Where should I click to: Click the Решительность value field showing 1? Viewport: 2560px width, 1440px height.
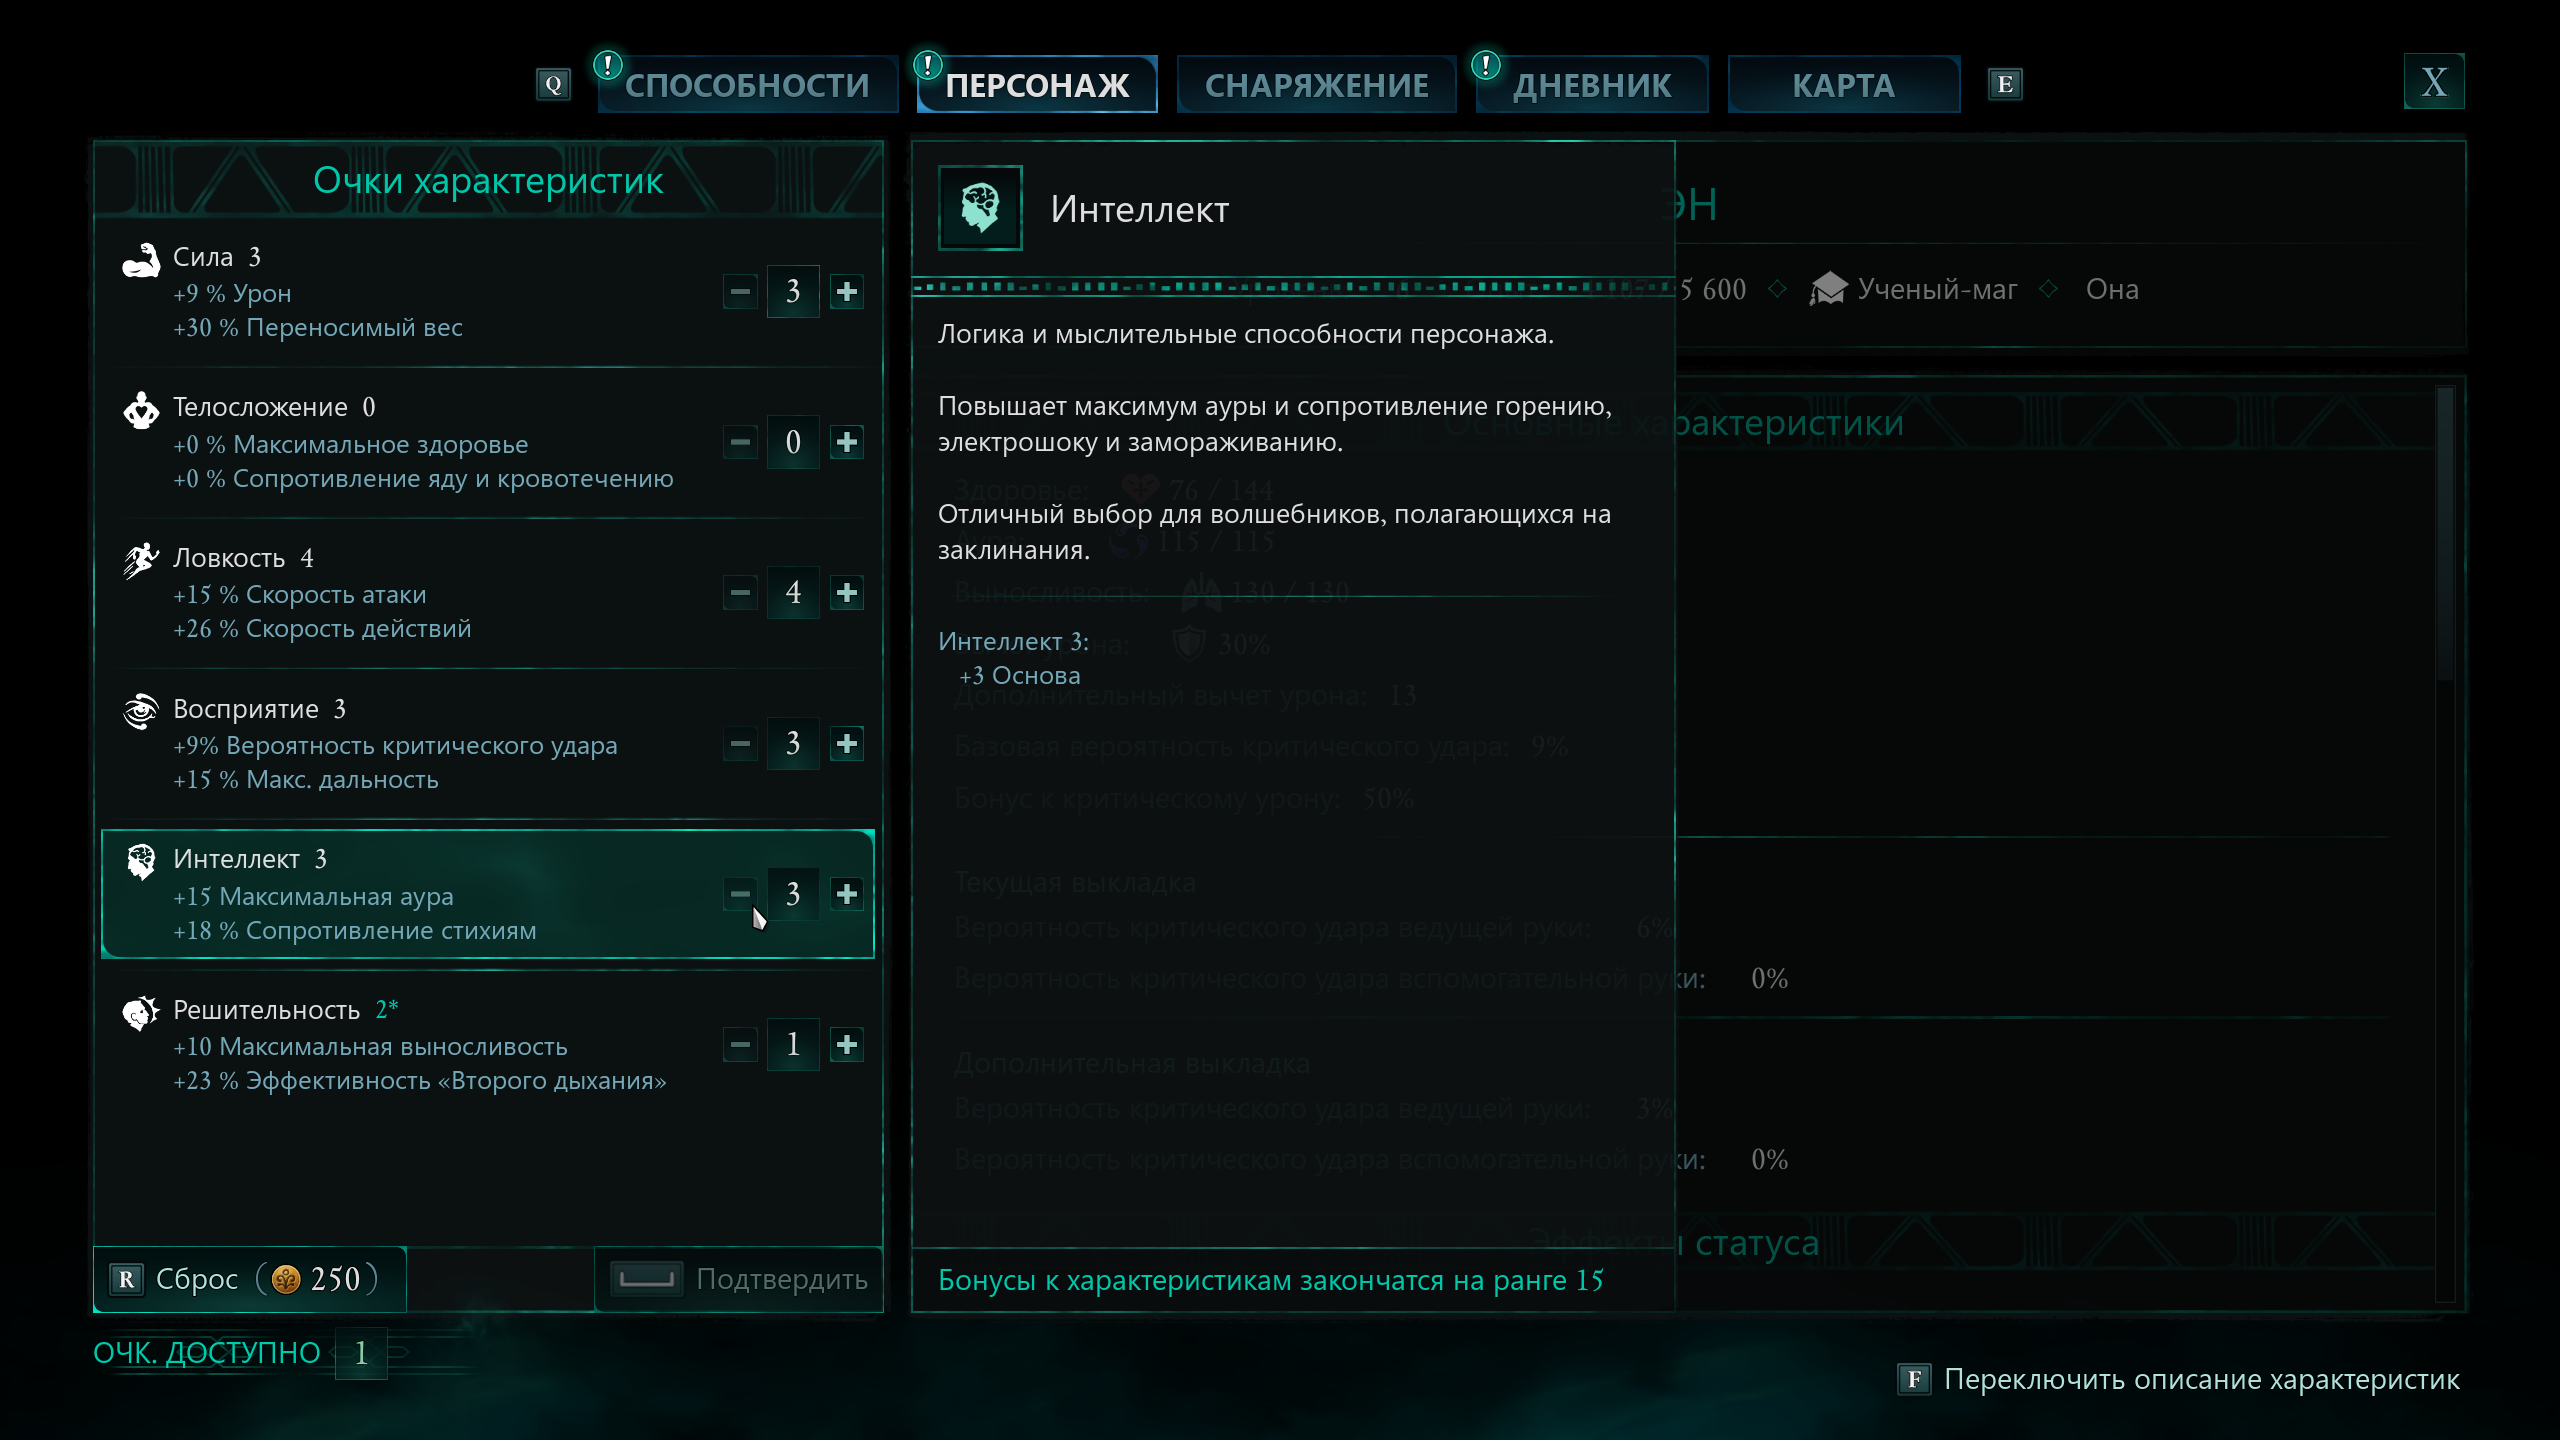[x=793, y=1044]
